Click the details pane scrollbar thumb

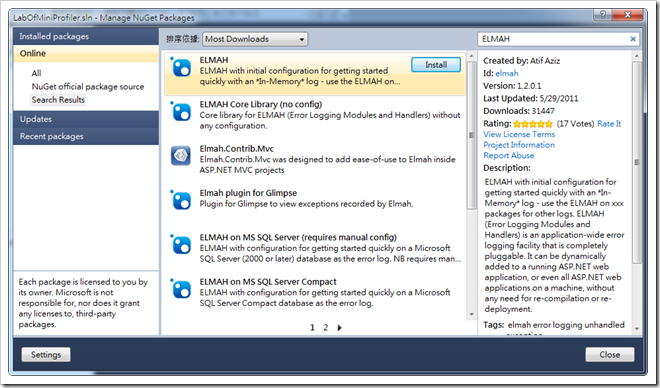click(x=636, y=162)
